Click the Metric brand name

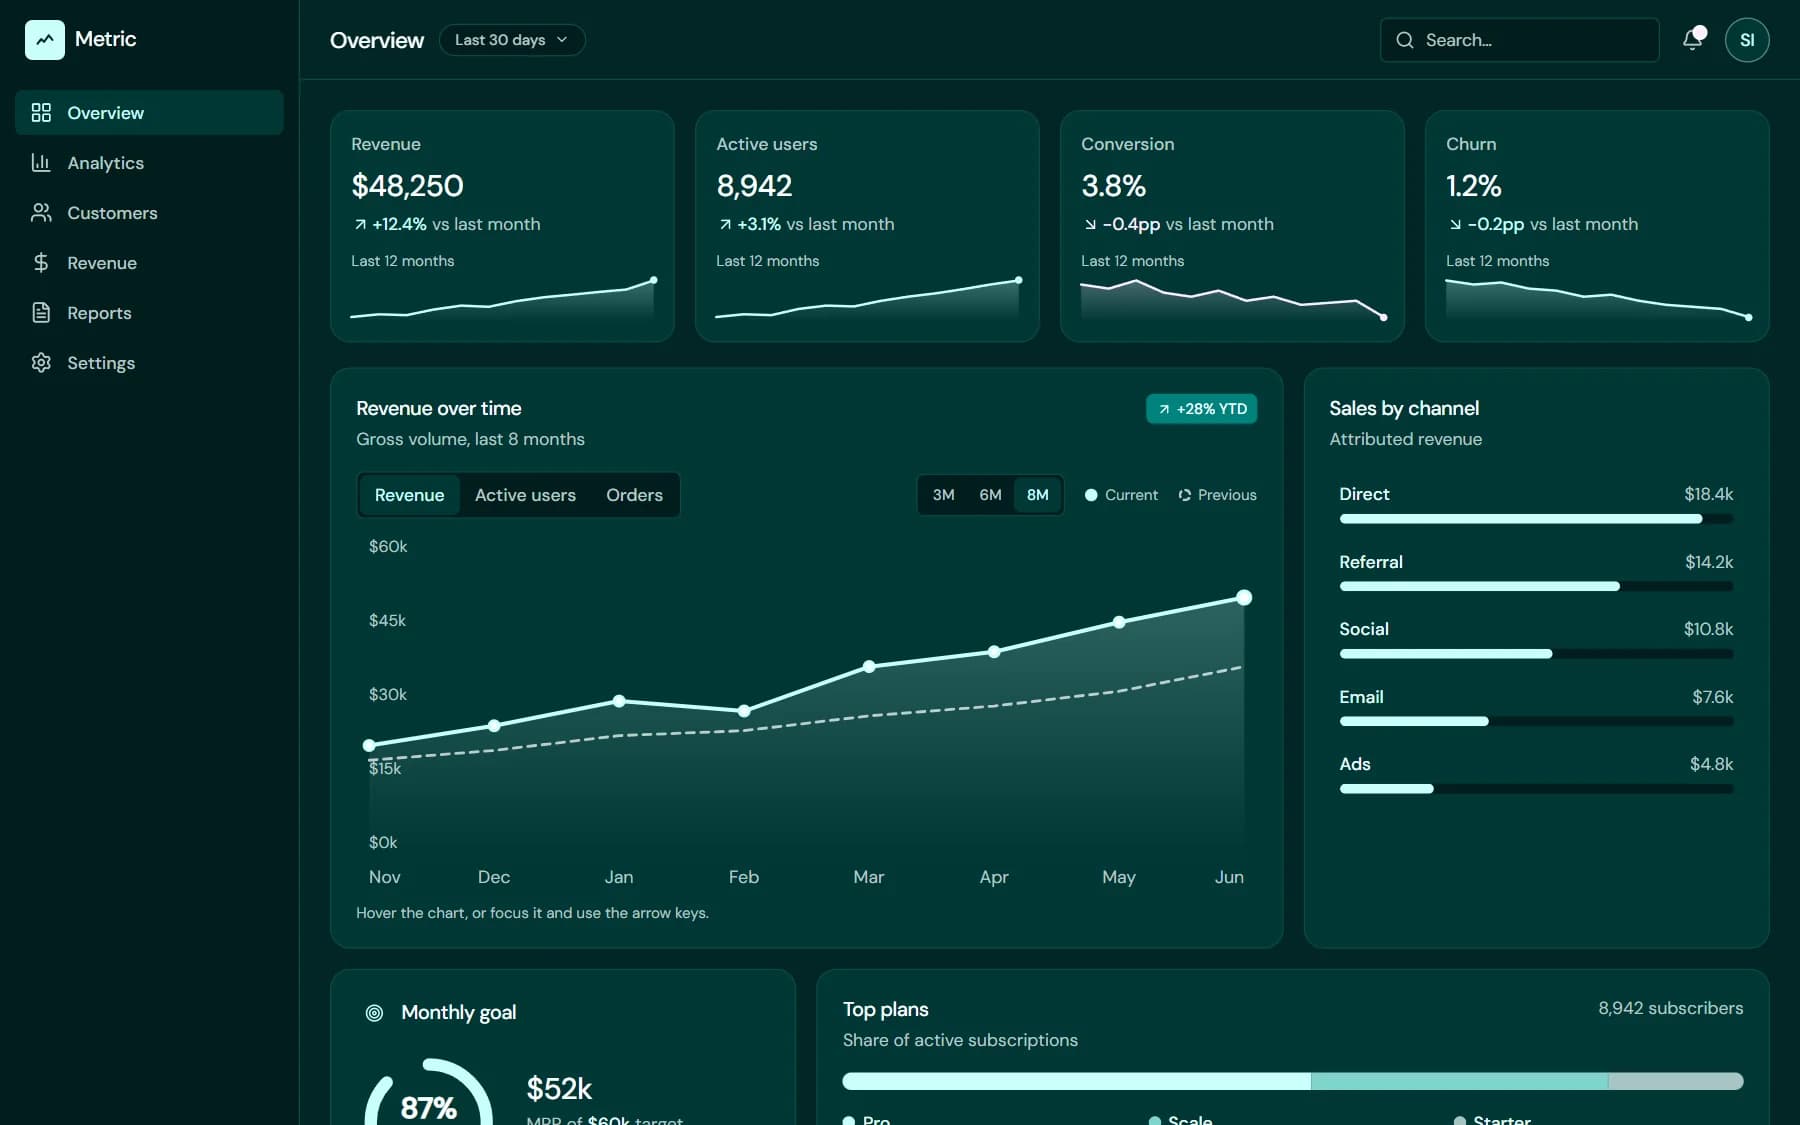(x=105, y=39)
